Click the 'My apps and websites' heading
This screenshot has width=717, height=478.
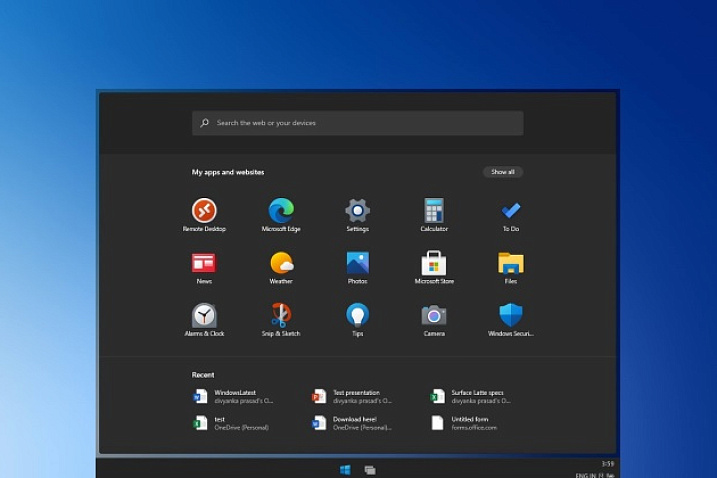click(x=228, y=172)
